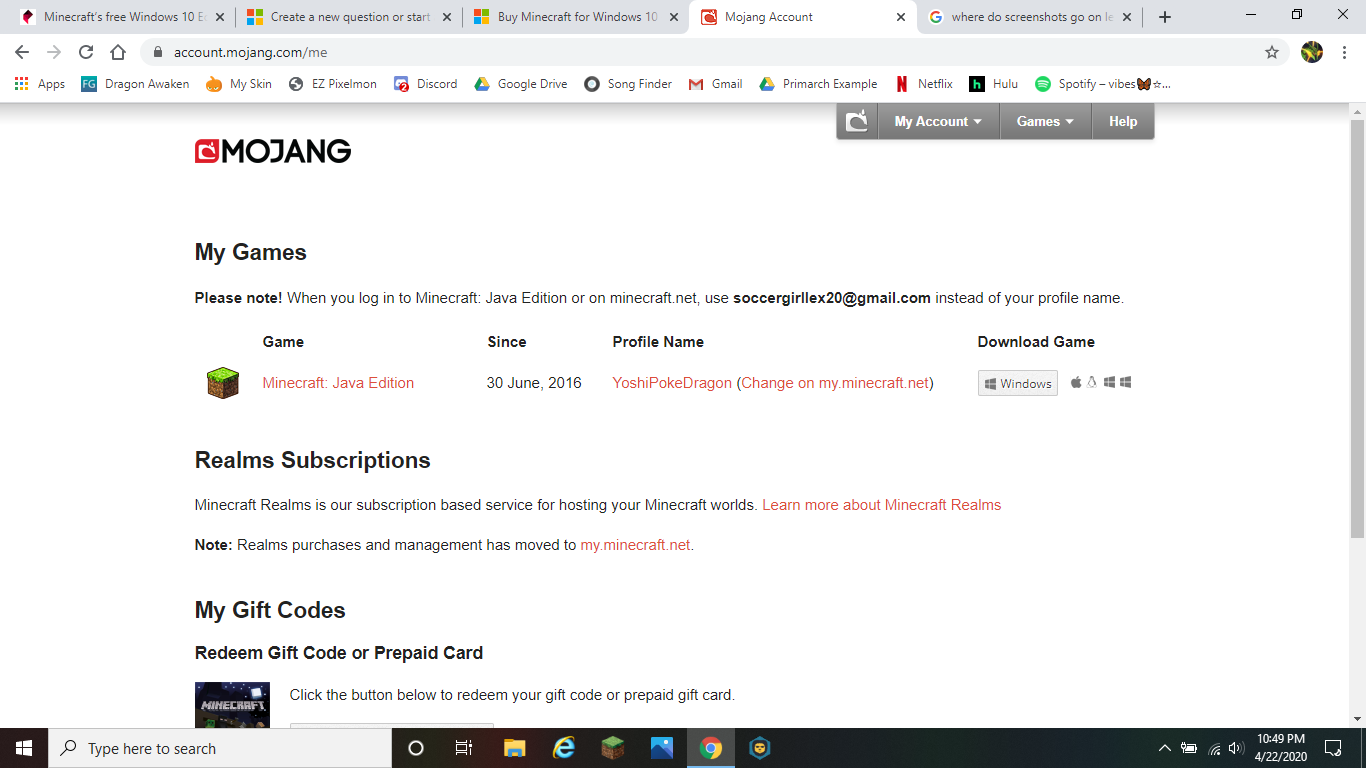
Task: Click the Minecraft grass block icon
Action: coord(223,383)
